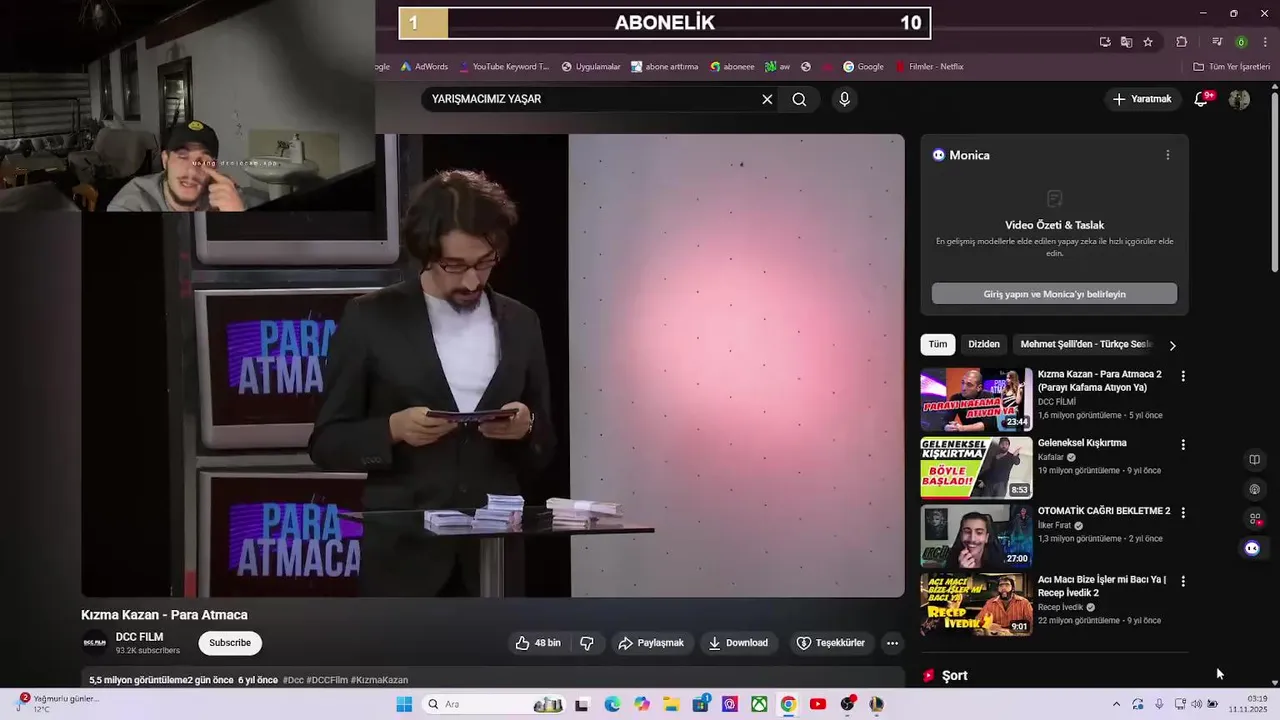Click the video player to pause

point(493,365)
